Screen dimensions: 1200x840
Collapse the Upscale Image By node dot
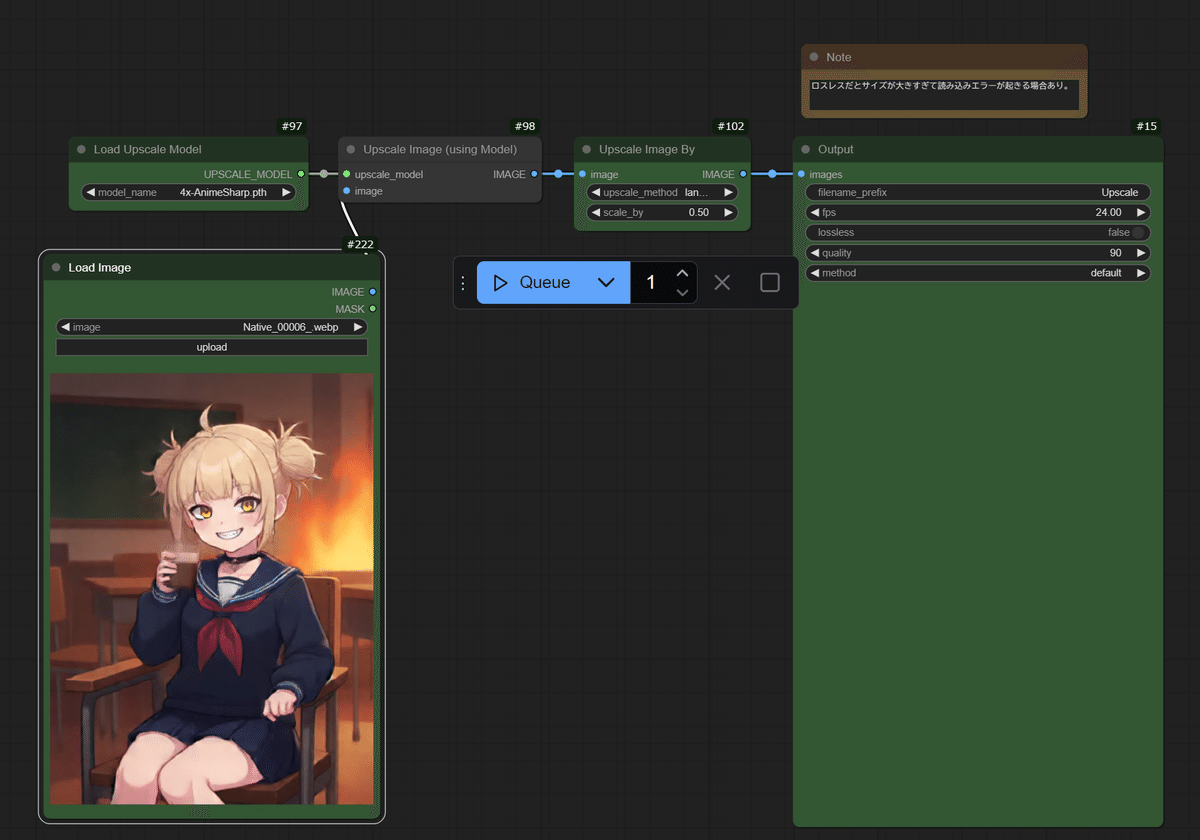click(587, 150)
